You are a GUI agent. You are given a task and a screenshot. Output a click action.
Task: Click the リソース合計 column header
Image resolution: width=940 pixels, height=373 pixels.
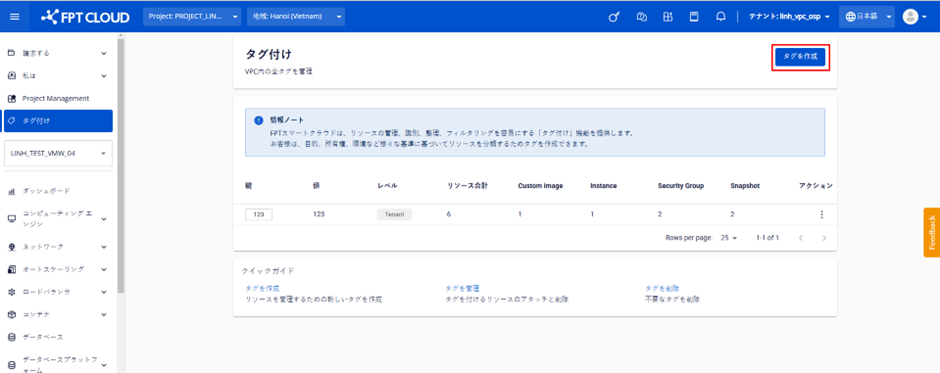(x=468, y=186)
